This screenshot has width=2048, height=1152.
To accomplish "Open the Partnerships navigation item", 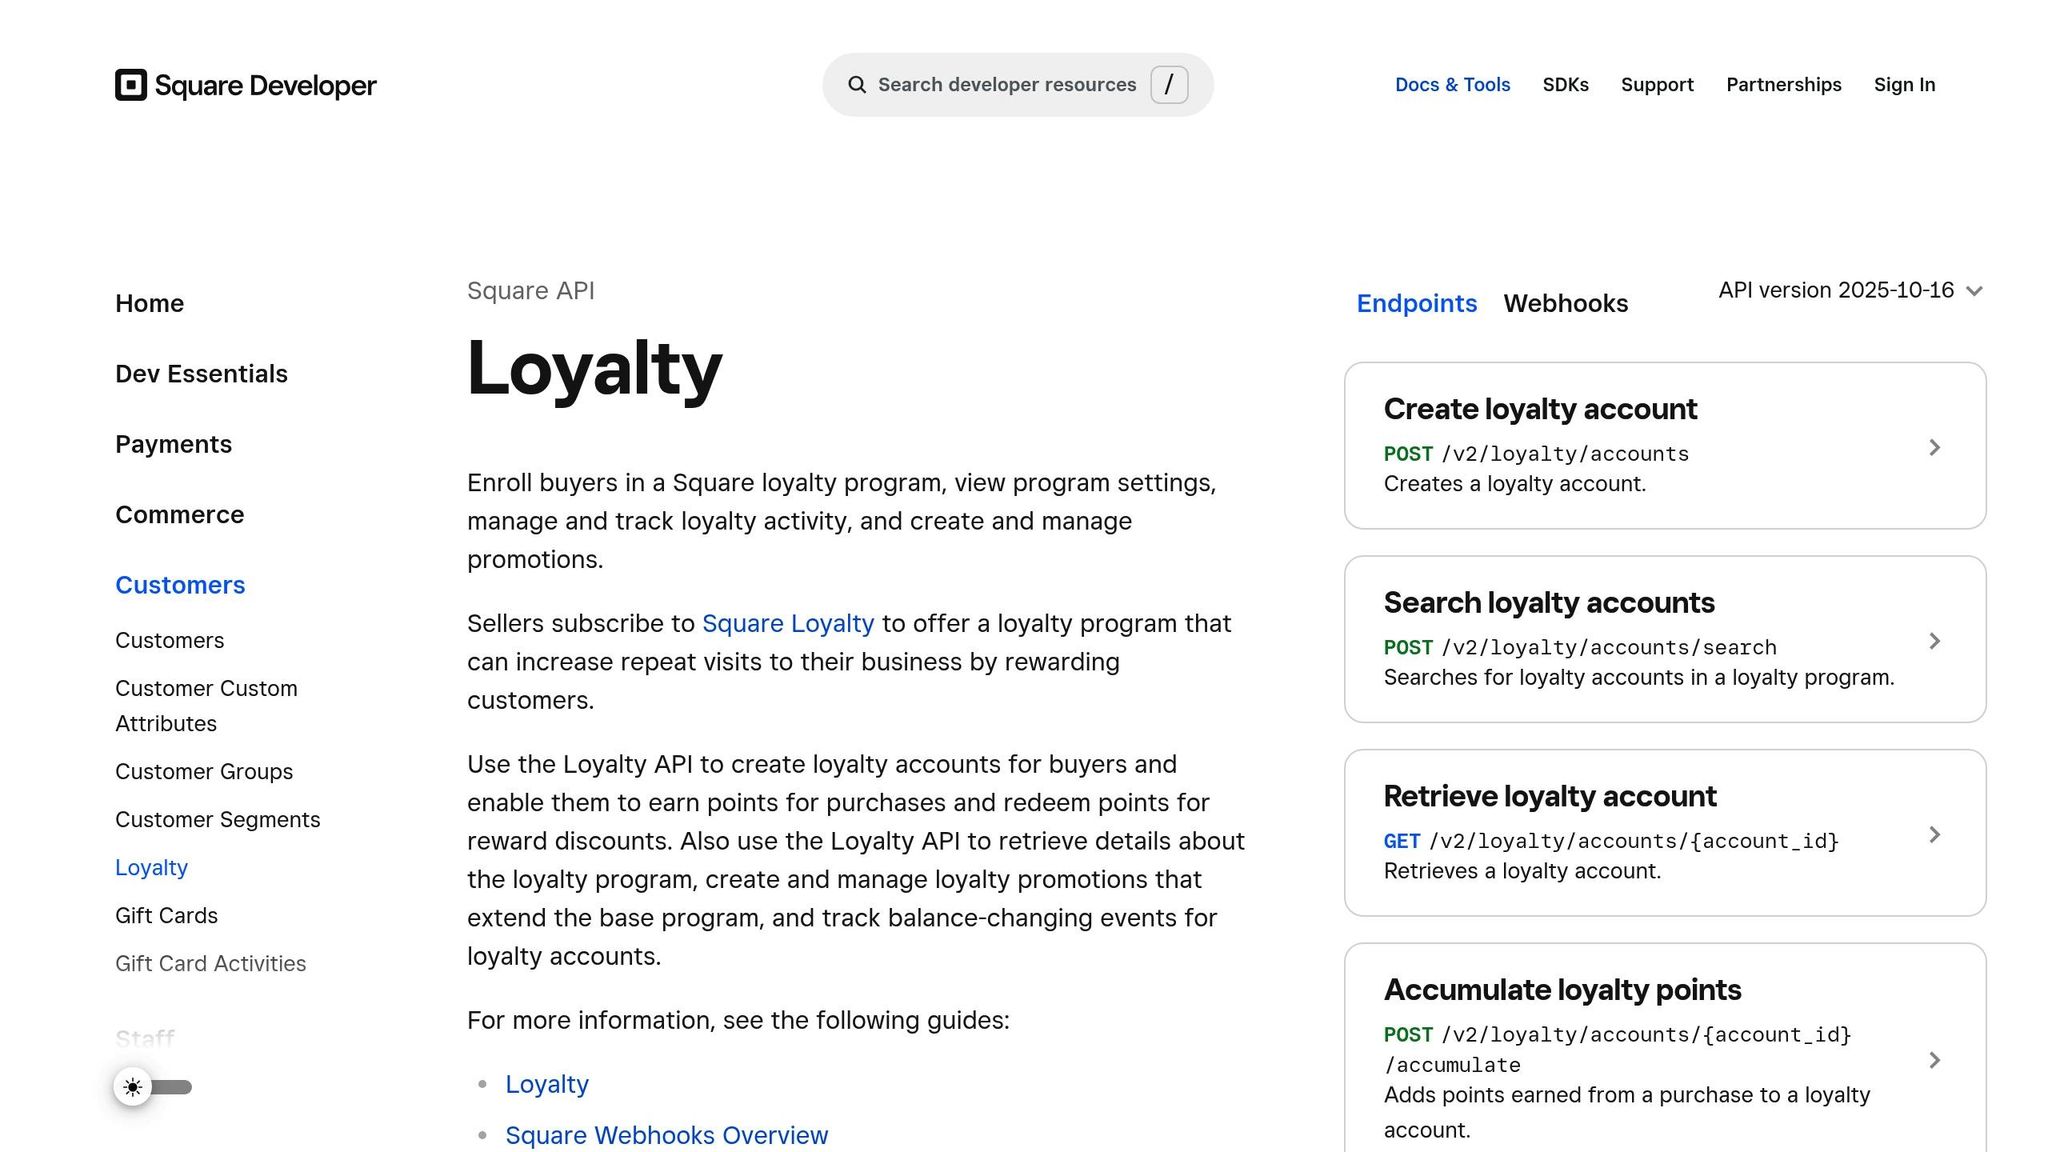I will tap(1783, 84).
